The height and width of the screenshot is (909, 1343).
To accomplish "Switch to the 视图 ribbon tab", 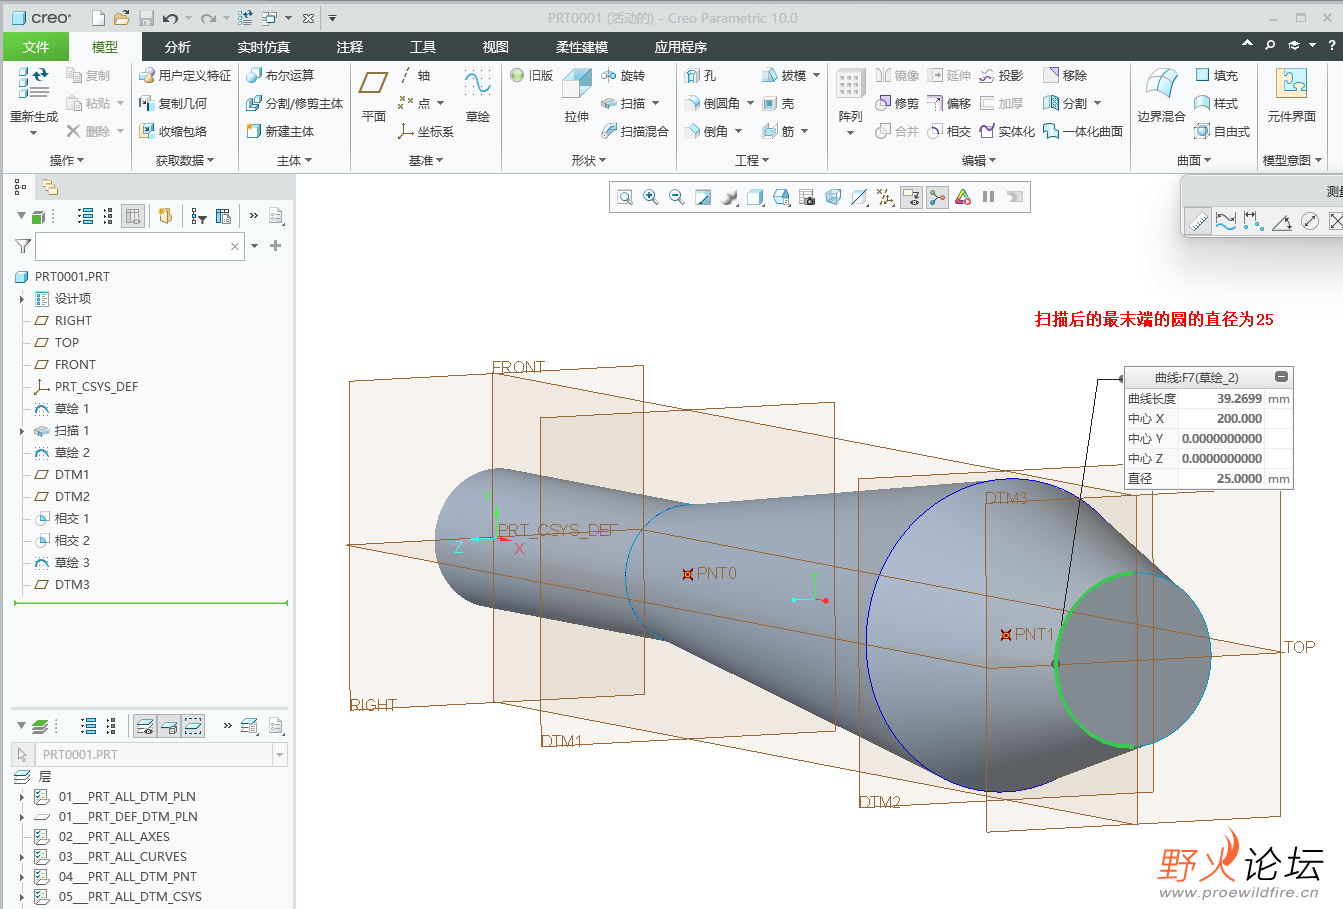I will click(x=496, y=47).
